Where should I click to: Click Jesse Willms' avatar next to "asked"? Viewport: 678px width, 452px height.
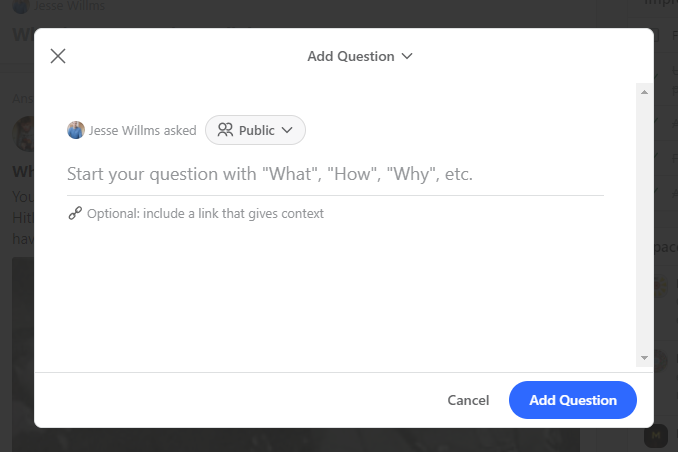tap(76, 130)
